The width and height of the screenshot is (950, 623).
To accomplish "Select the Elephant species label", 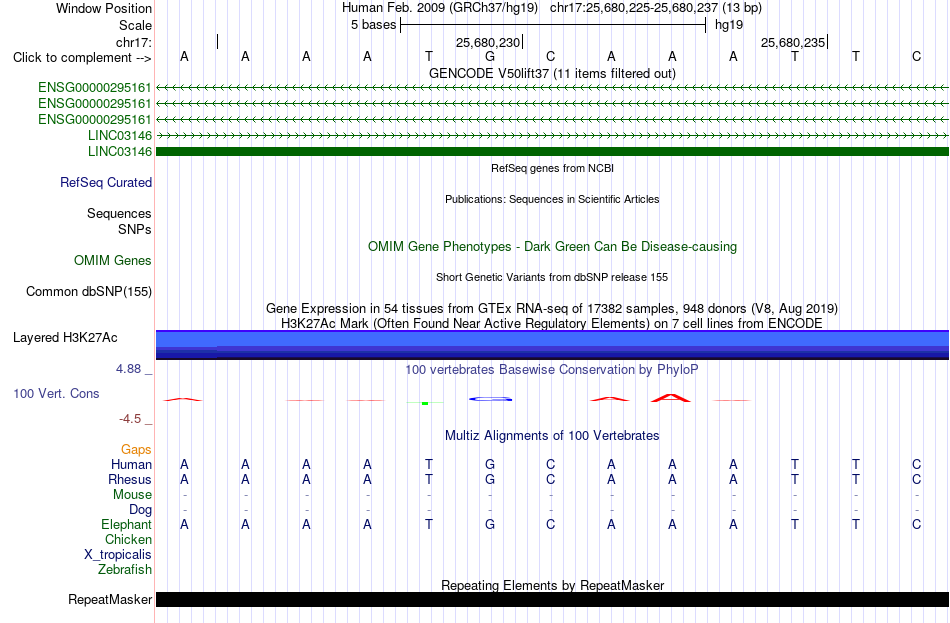I will point(127,524).
